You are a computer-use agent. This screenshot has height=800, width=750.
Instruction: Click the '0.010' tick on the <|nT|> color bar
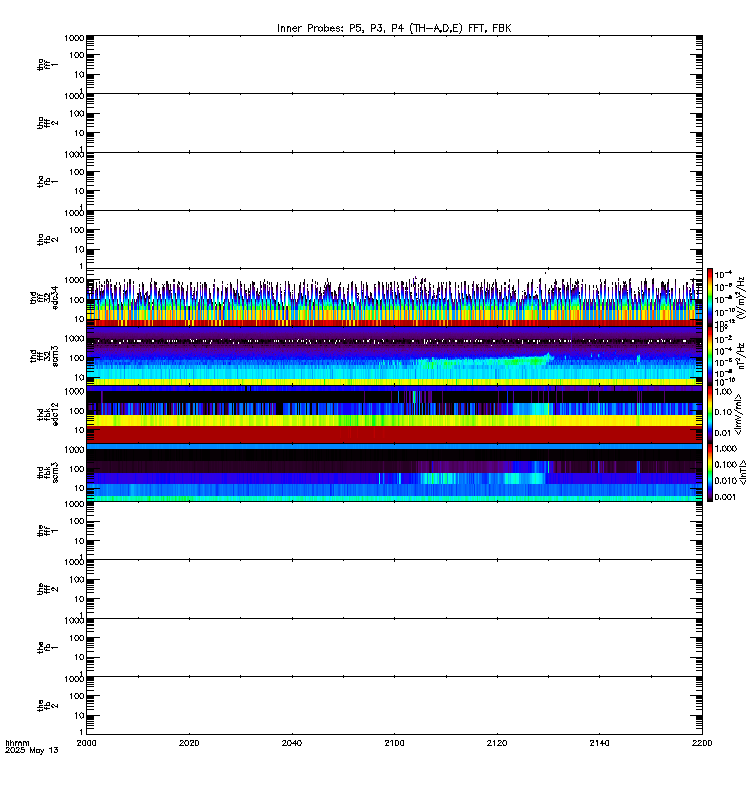(726, 481)
